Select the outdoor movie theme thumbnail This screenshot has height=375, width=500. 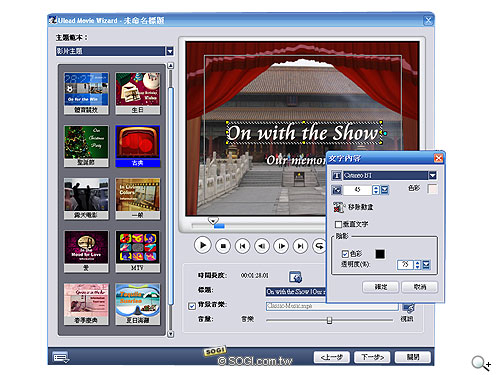pos(86,199)
